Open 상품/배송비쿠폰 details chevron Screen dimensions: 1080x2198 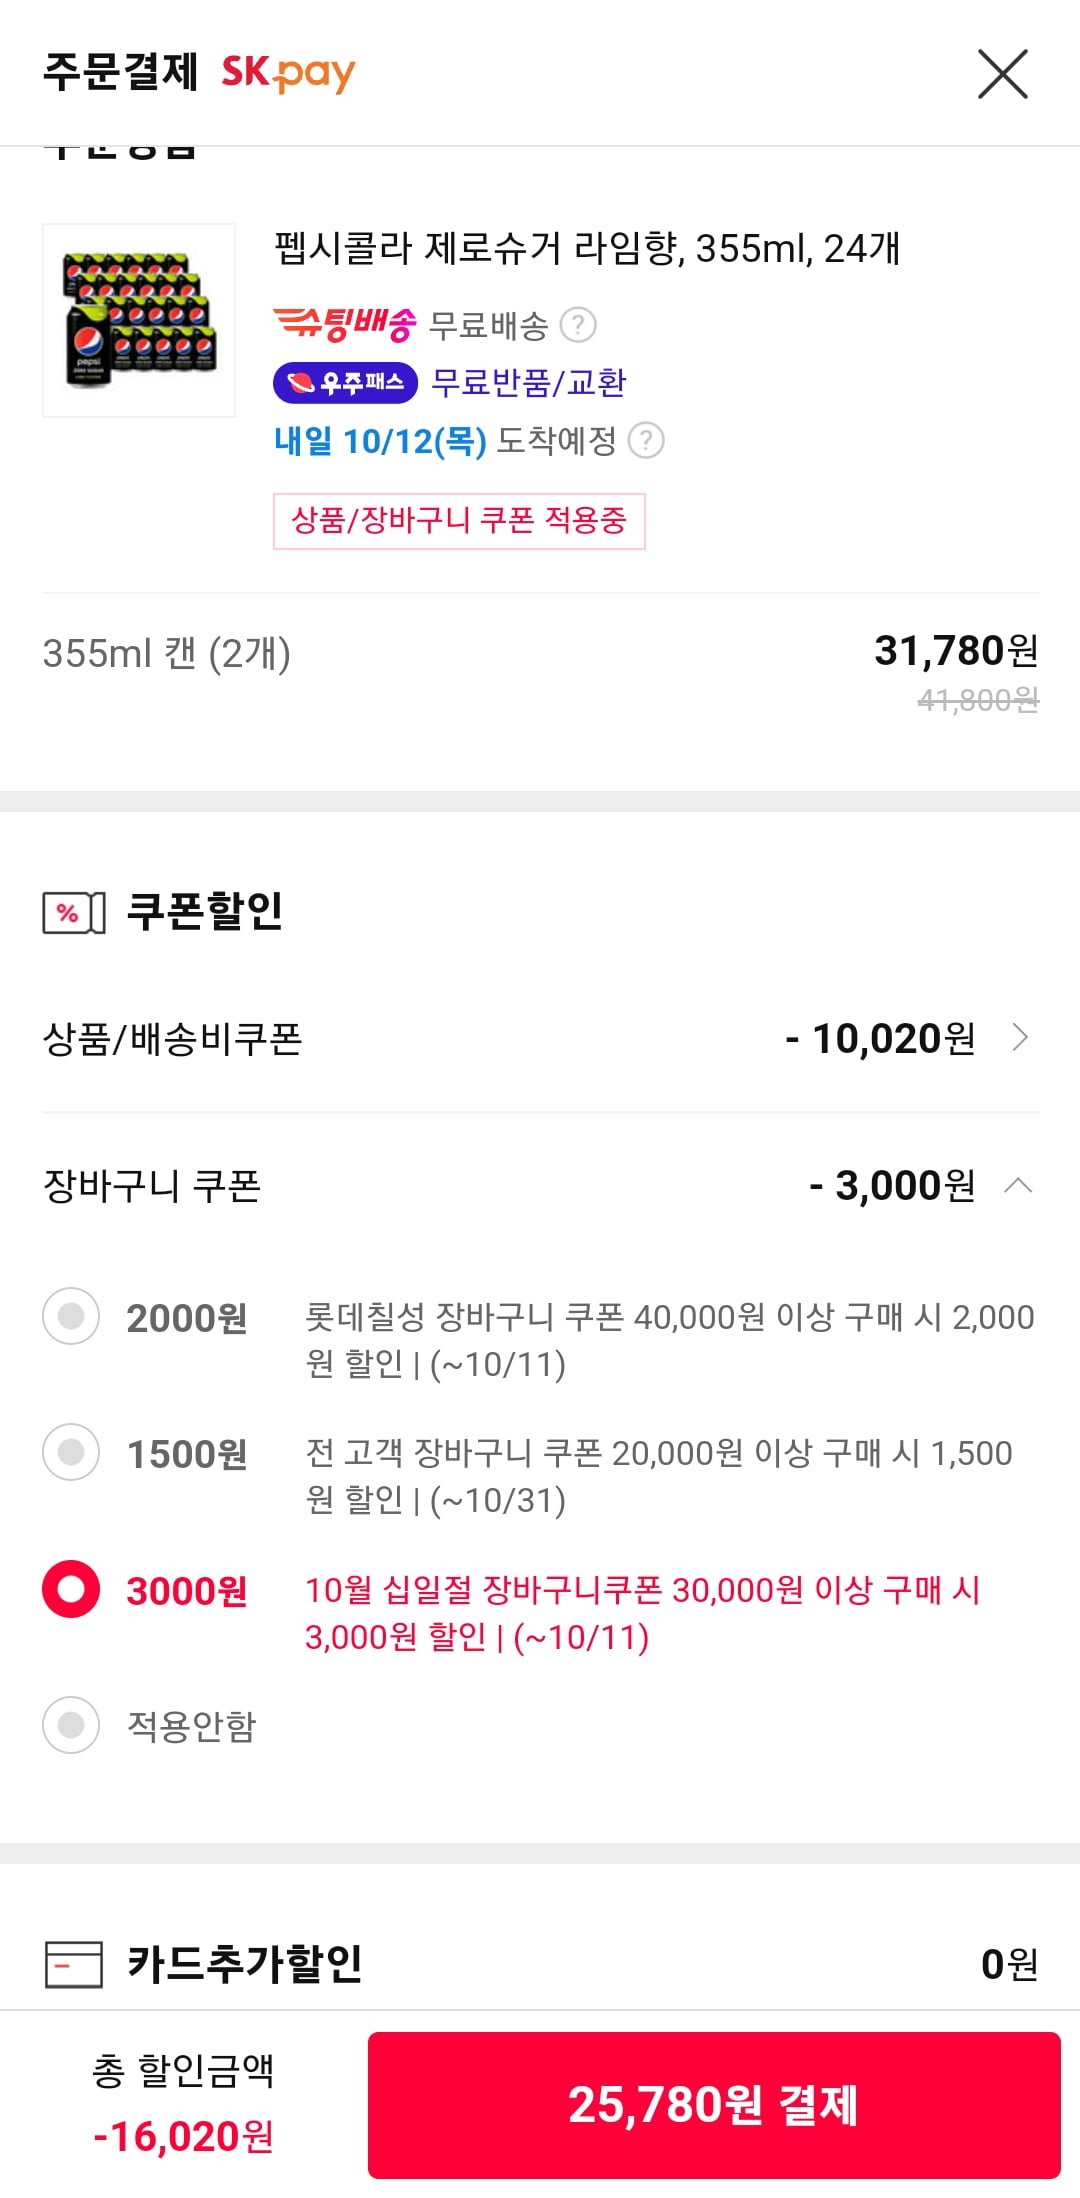click(1019, 1038)
